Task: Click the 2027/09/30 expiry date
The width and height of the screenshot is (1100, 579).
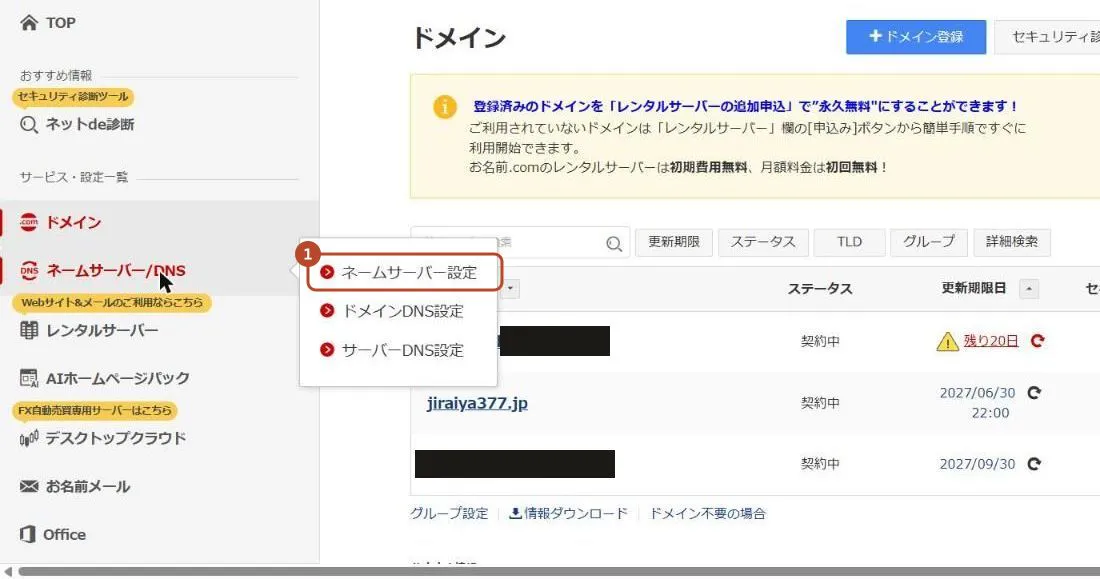Action: coord(977,464)
